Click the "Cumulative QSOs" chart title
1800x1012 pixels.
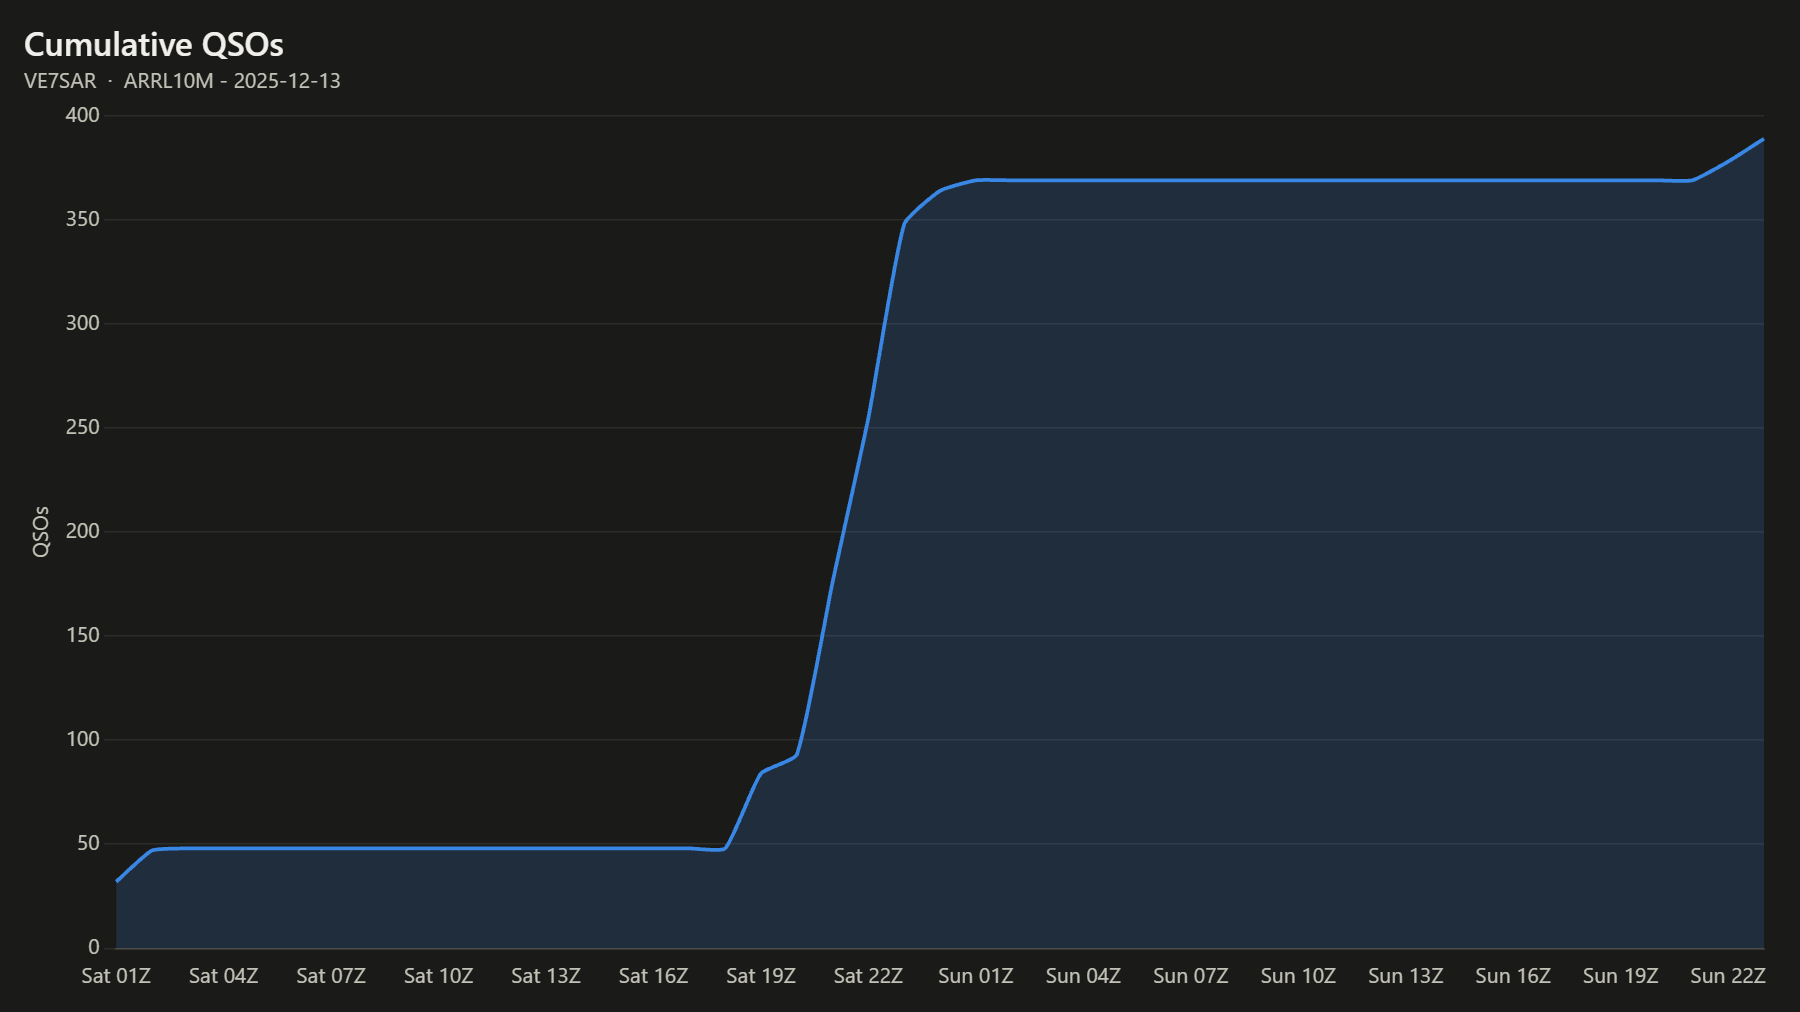(154, 45)
